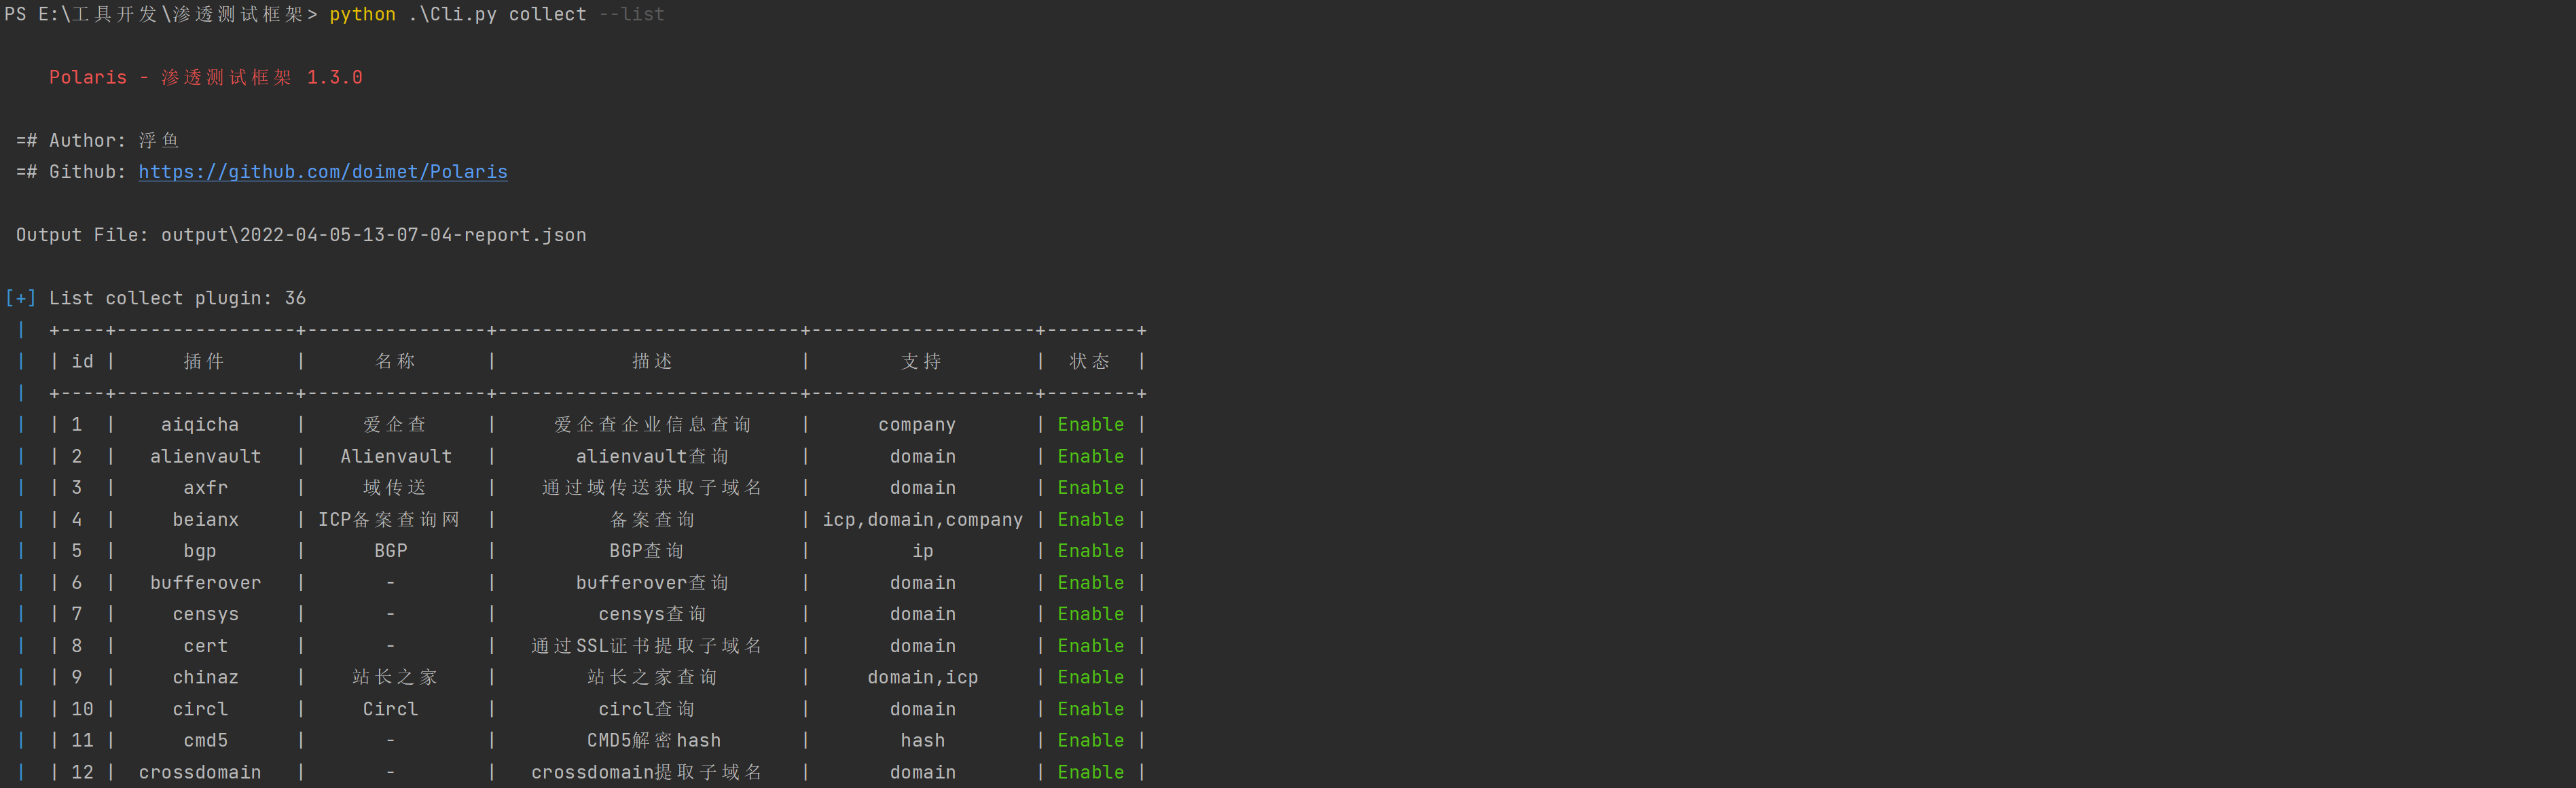Click the 状态 column header
Viewport: 2576px width, 788px height.
(1089, 361)
